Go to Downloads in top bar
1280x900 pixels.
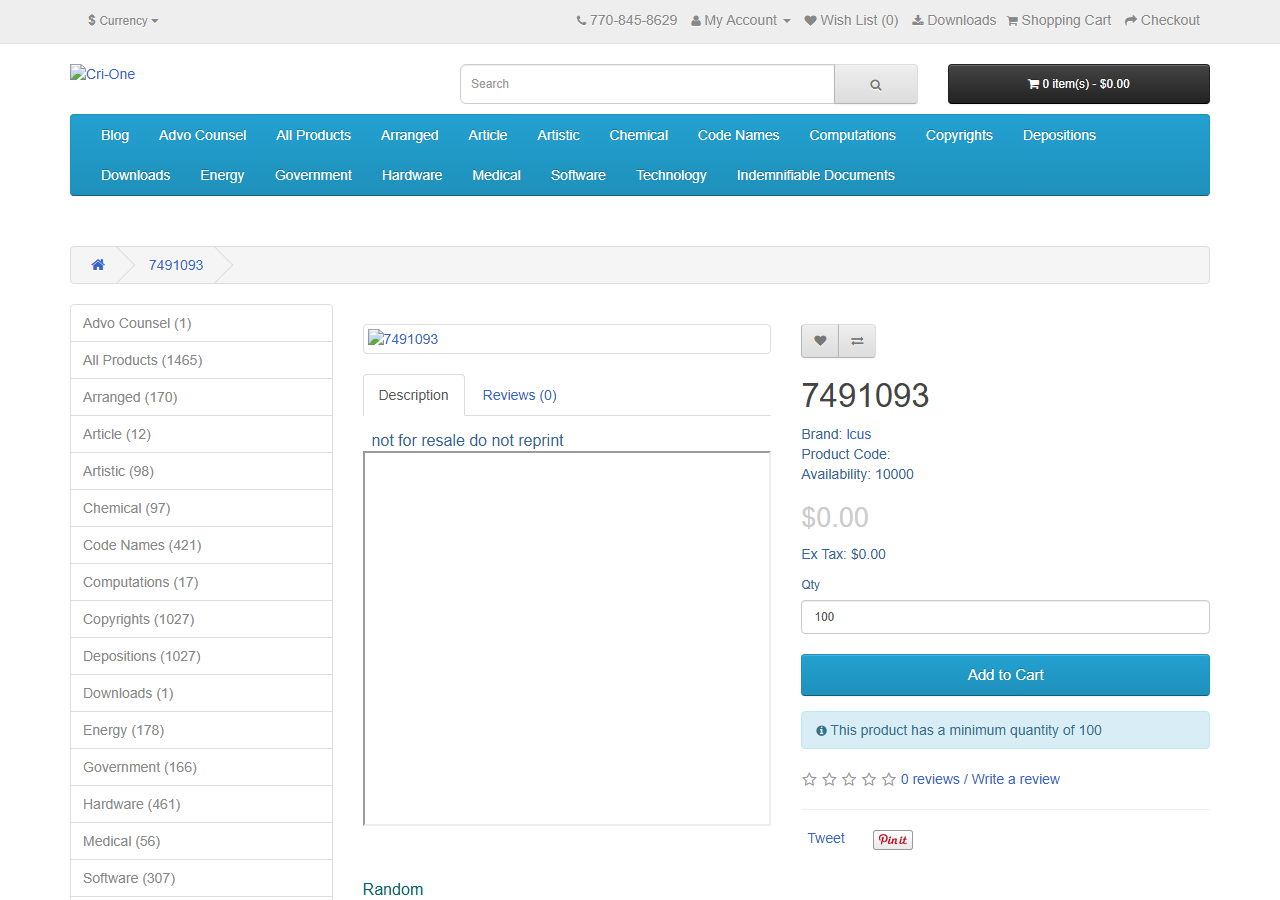[x=954, y=20]
